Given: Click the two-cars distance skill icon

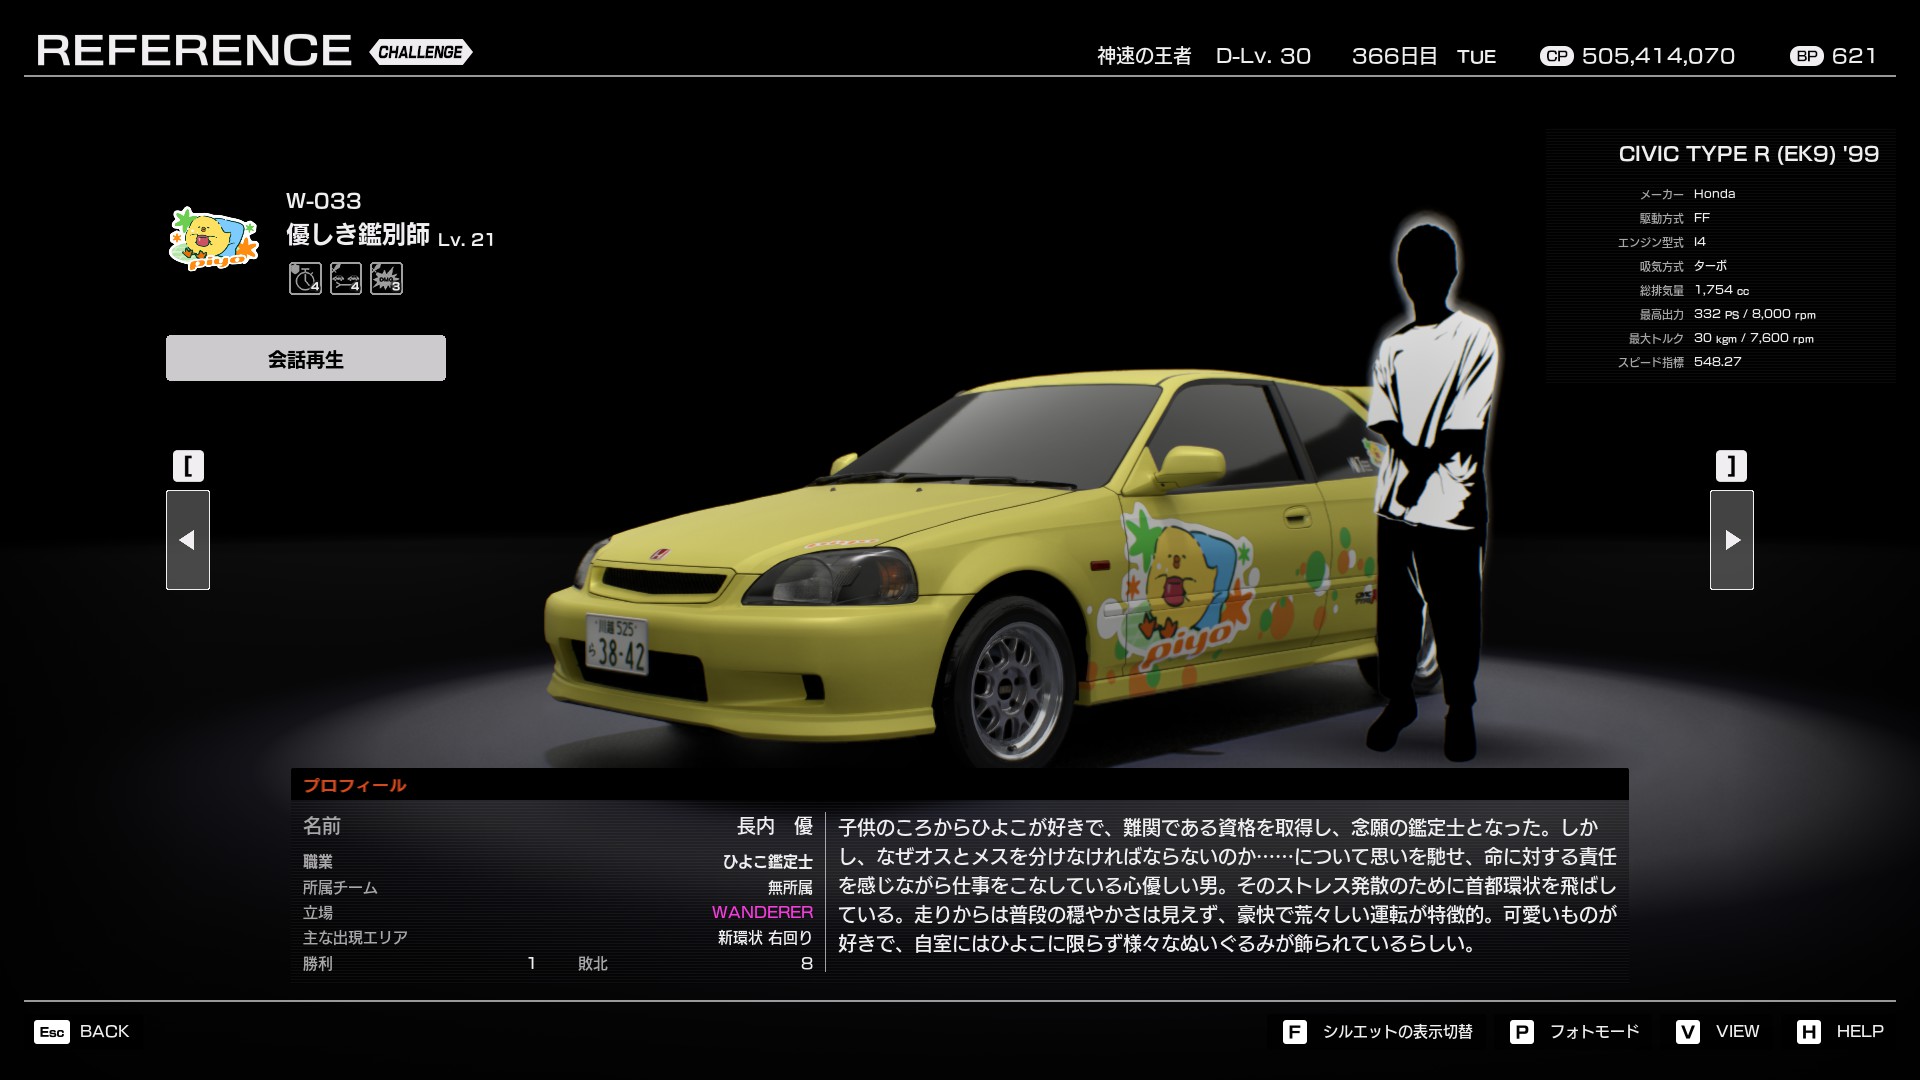Looking at the screenshot, I should pyautogui.click(x=346, y=278).
